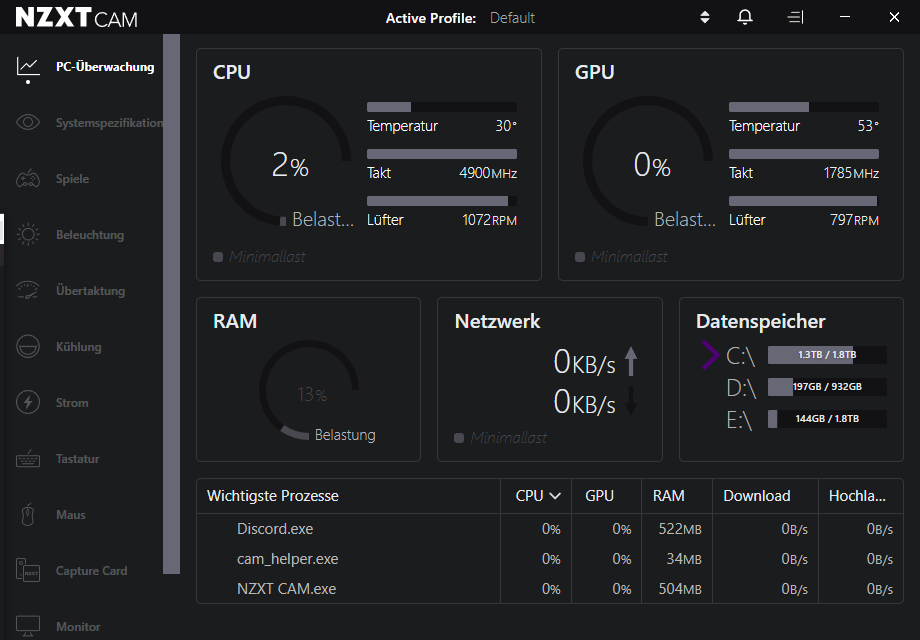
Task: Sort by GPU column header
Action: (x=600, y=496)
